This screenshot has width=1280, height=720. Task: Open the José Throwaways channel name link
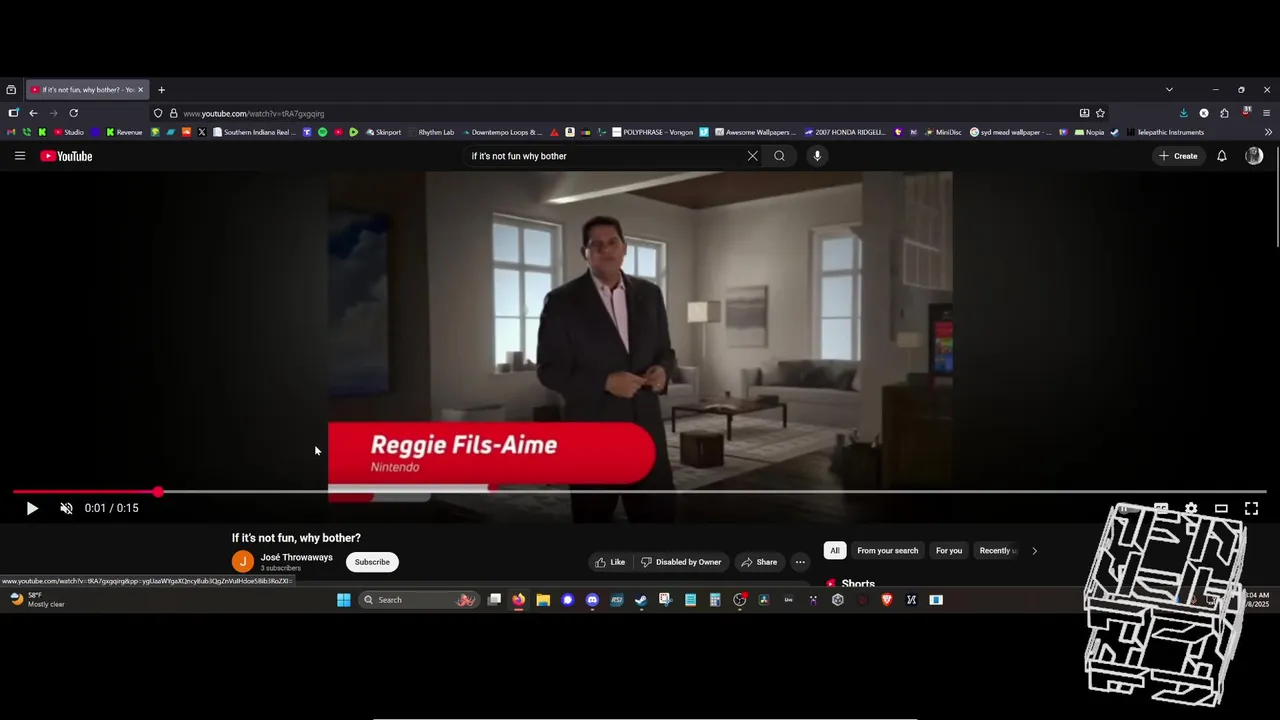[x=296, y=557]
